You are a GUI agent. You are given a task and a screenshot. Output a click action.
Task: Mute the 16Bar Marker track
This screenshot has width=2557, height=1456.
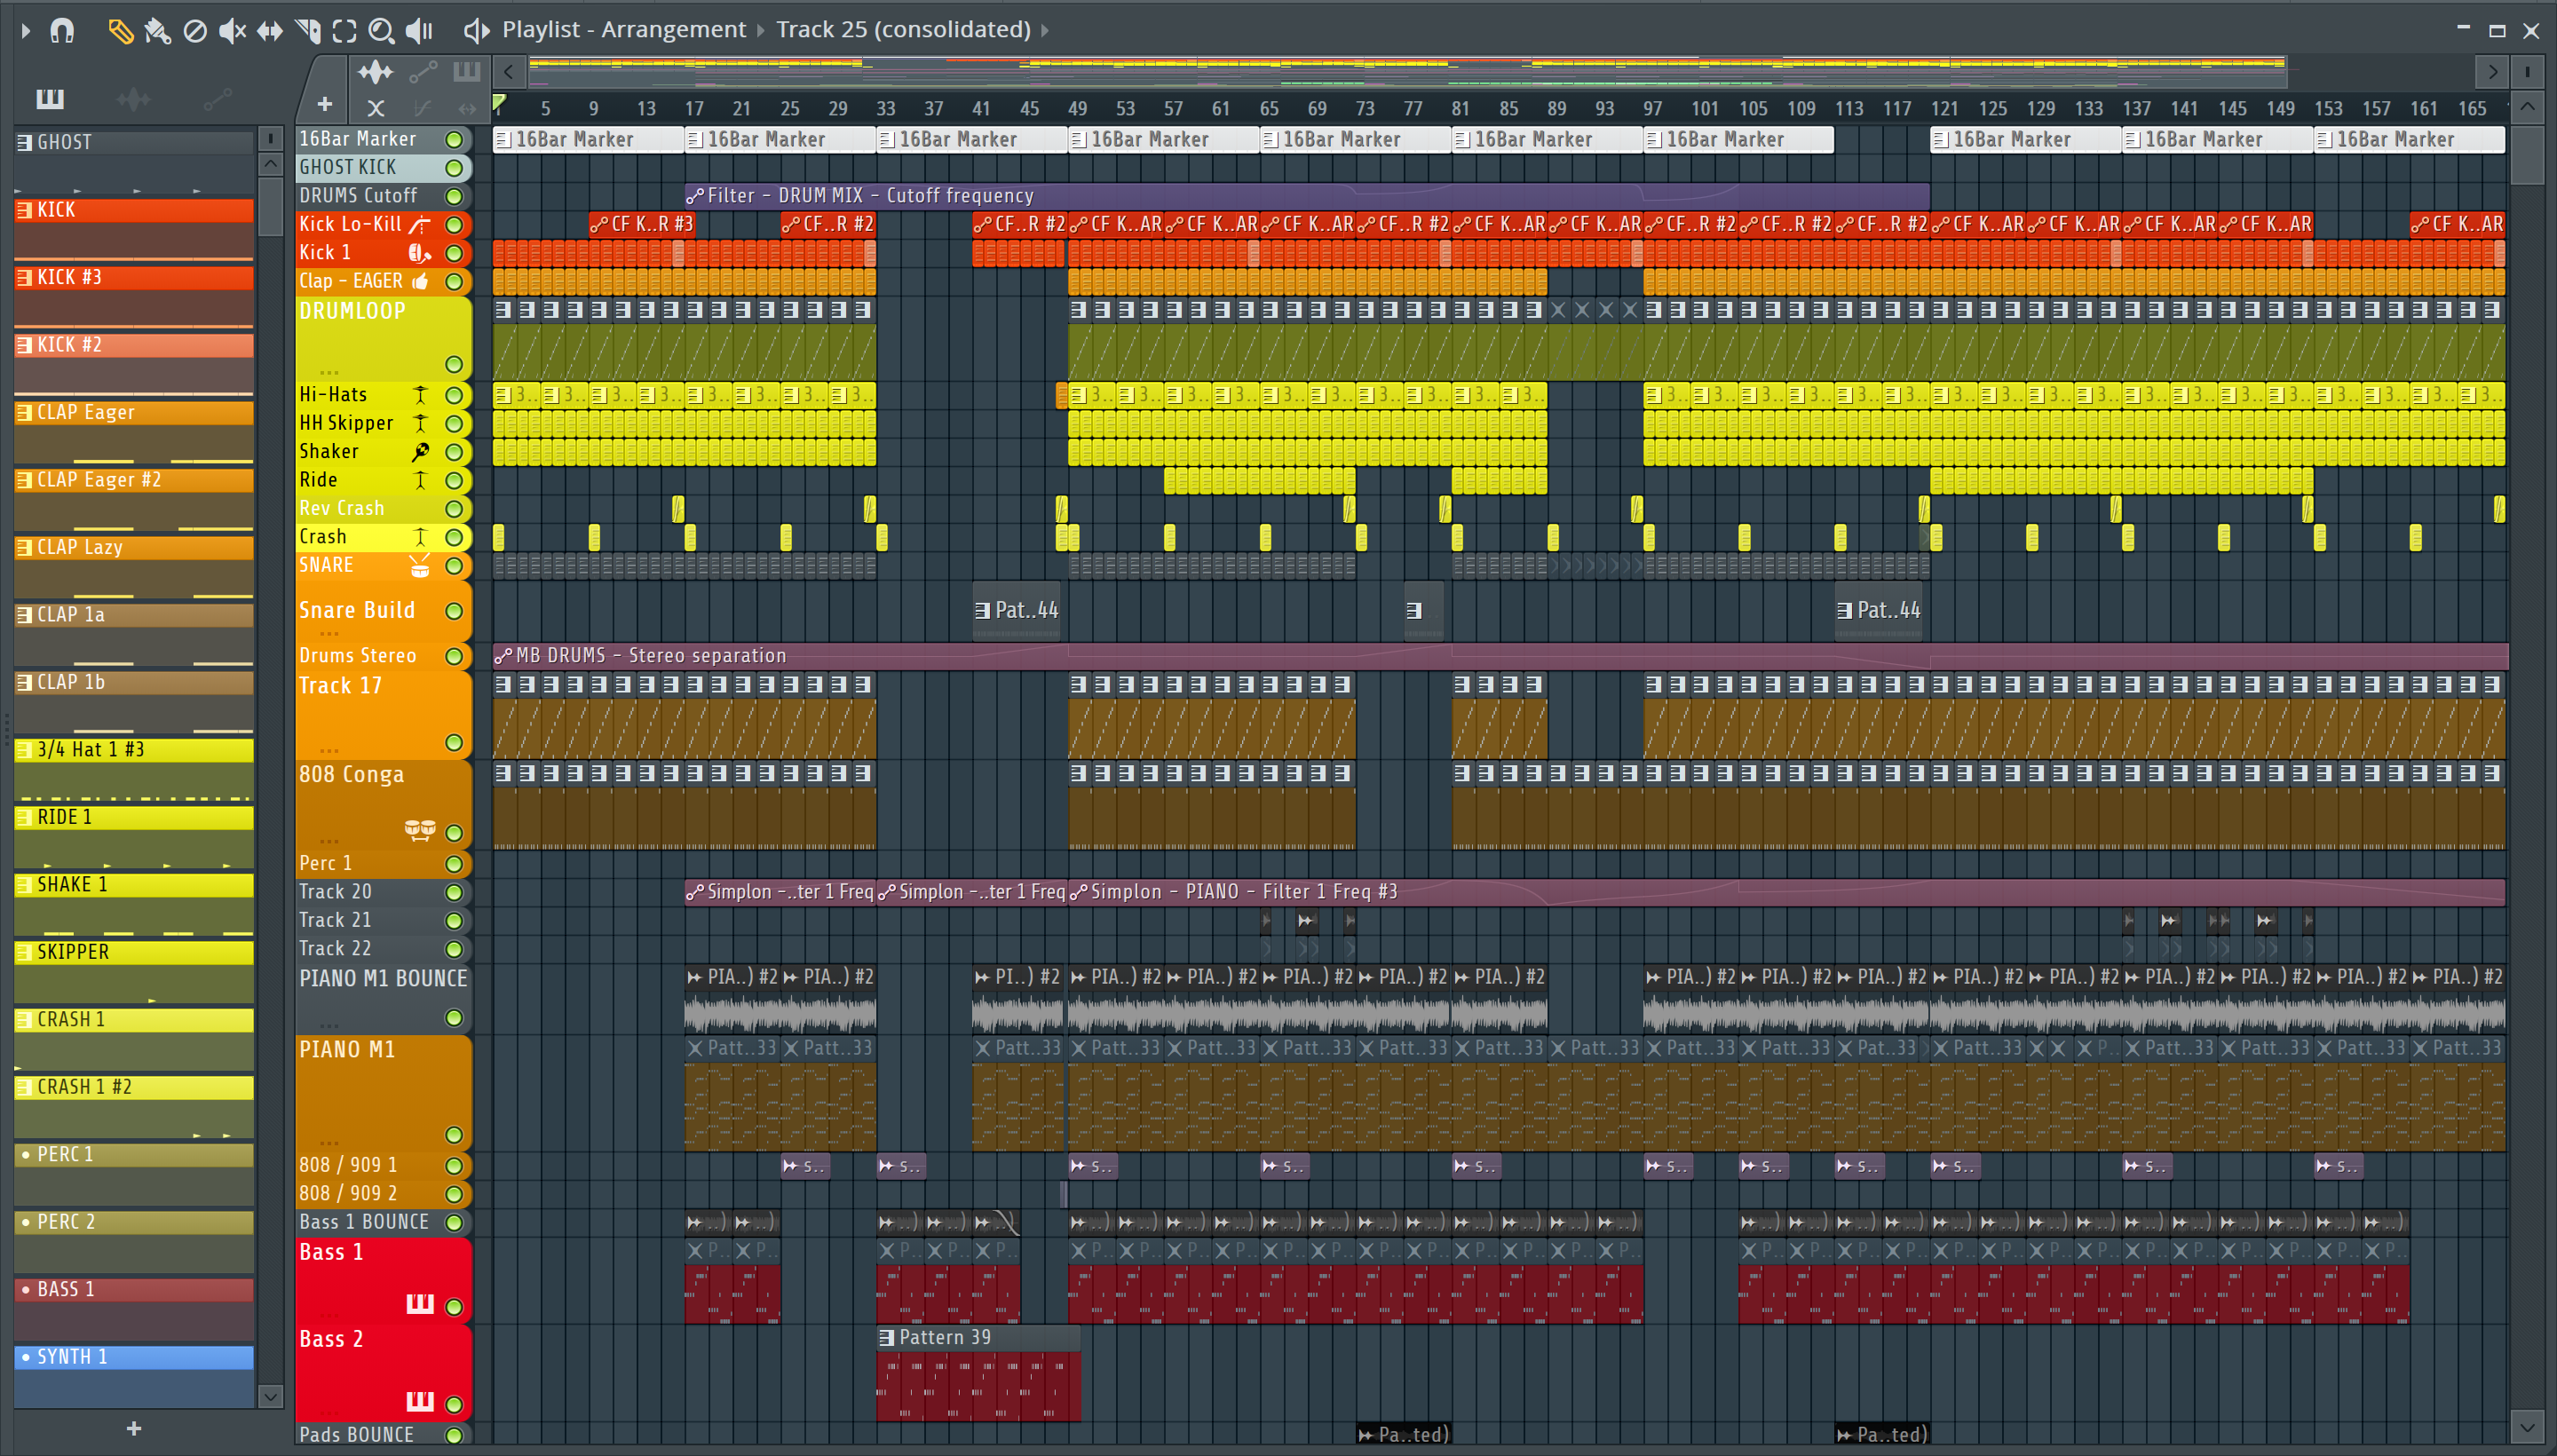point(454,140)
